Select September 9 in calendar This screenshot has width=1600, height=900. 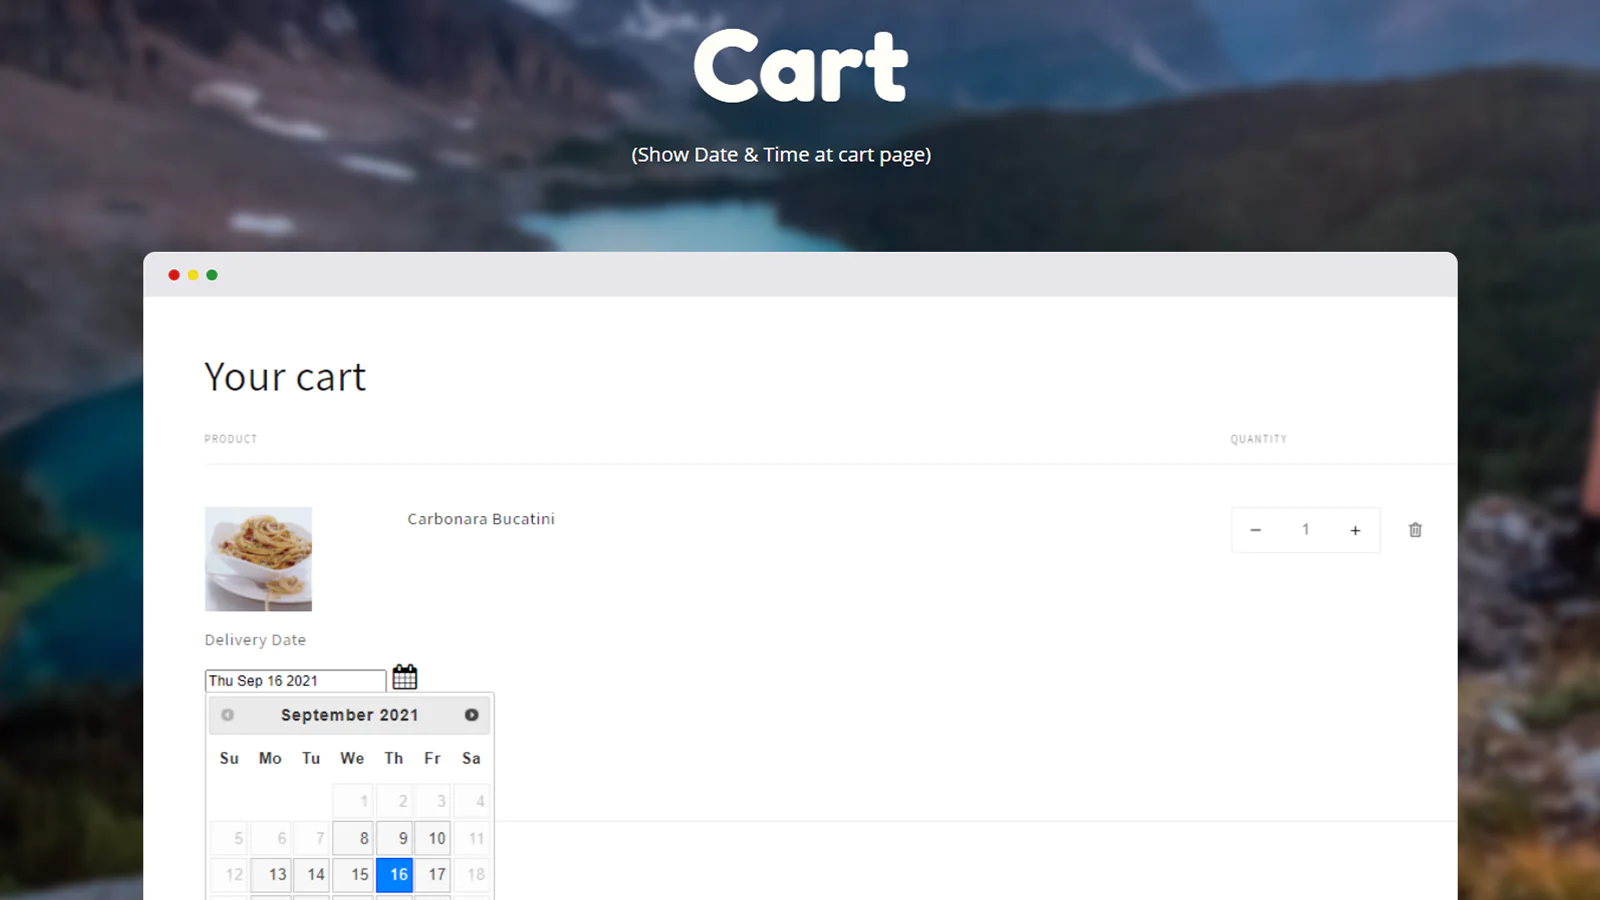394,838
